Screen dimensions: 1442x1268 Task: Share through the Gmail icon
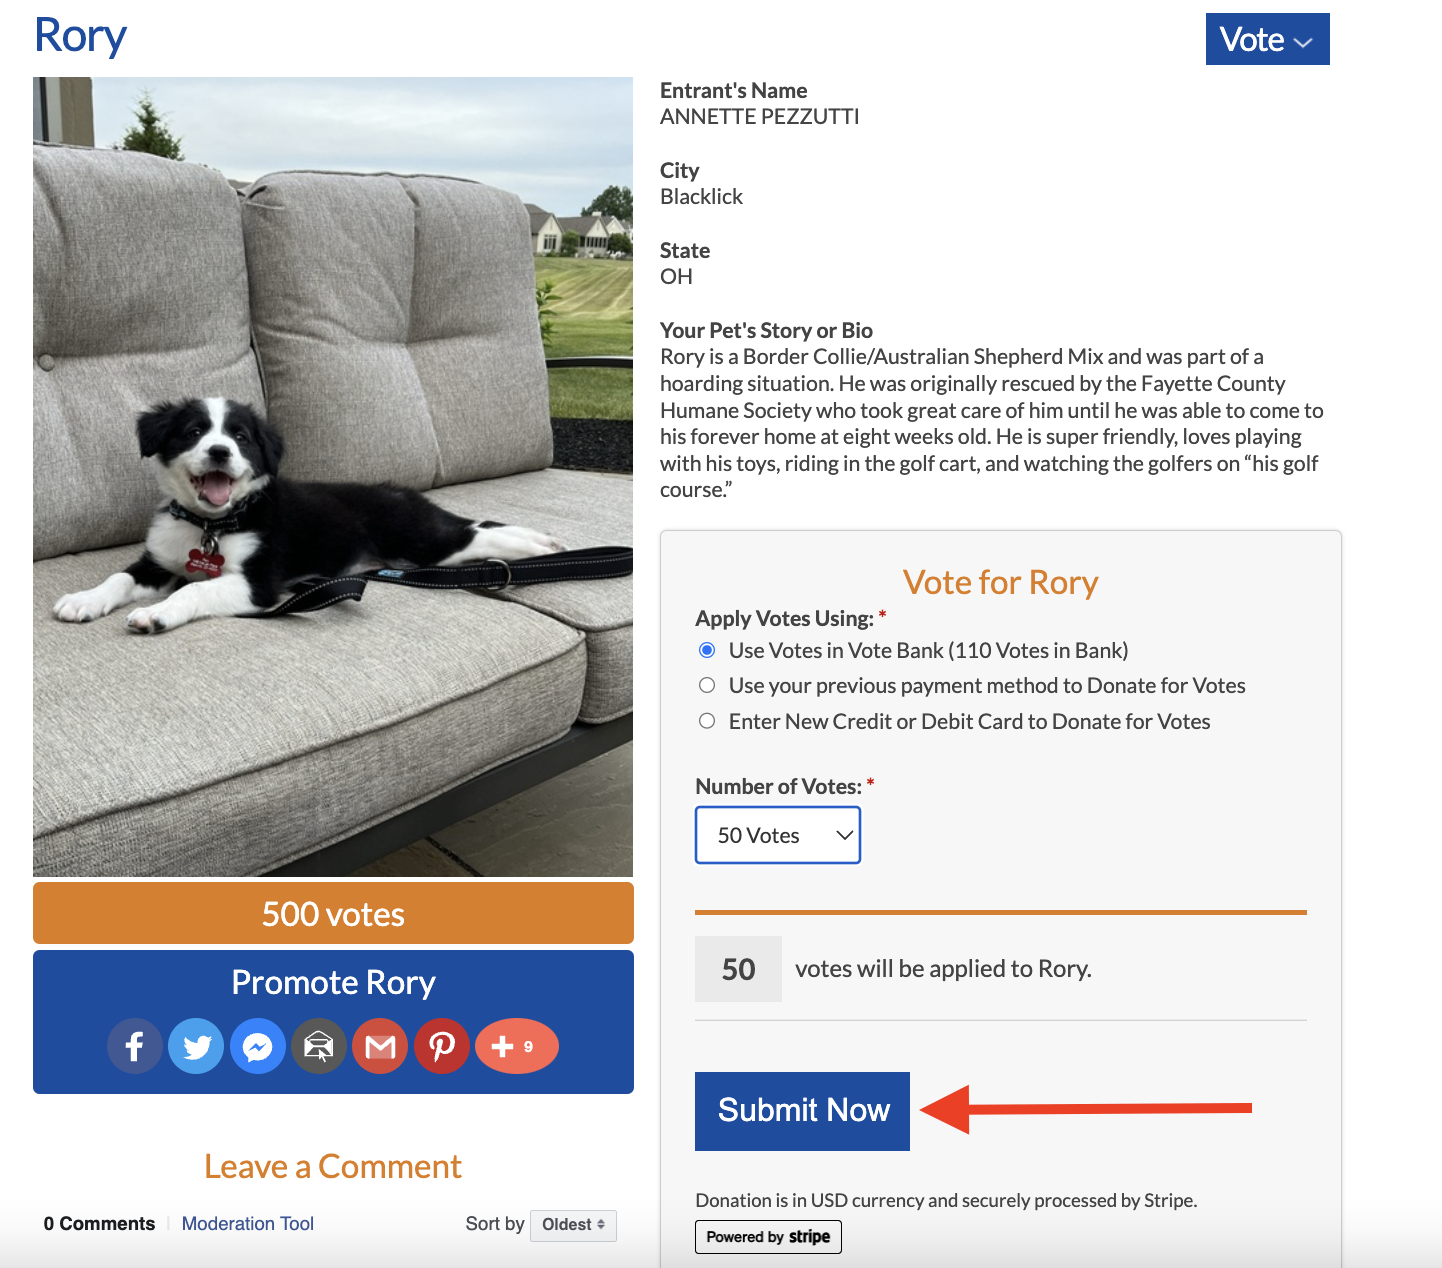pyautogui.click(x=380, y=1046)
